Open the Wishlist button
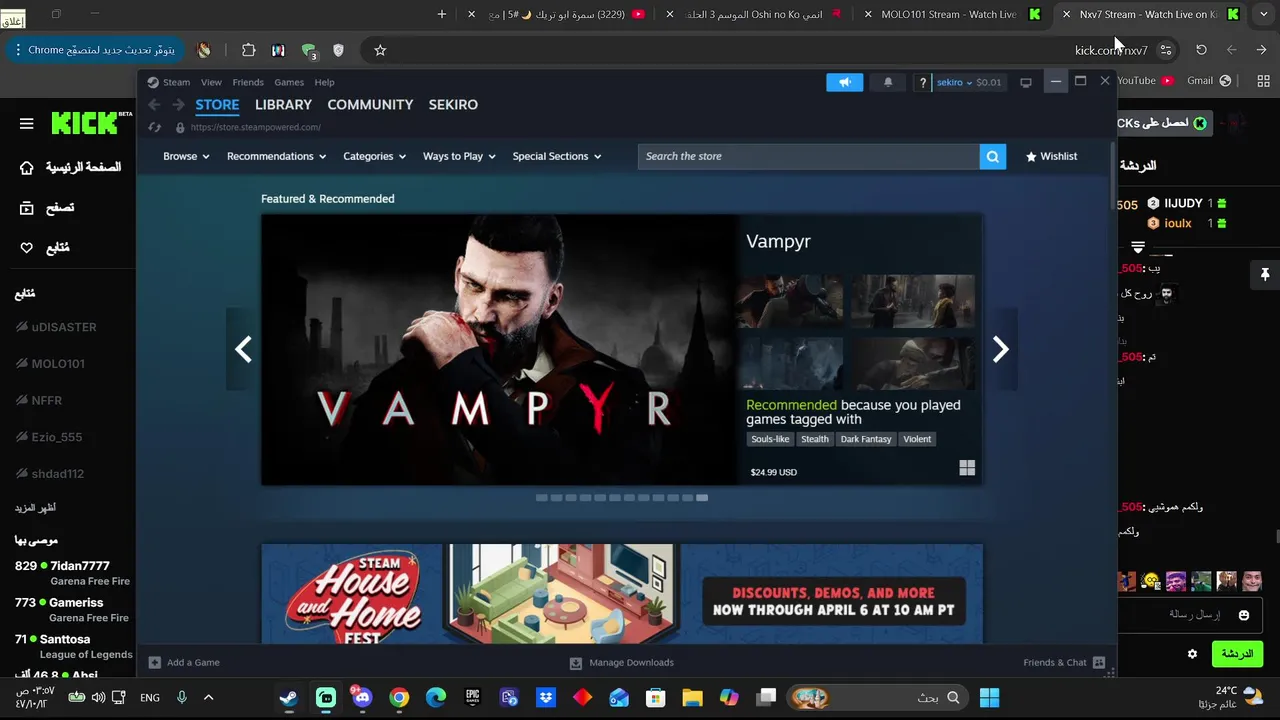 point(1051,156)
